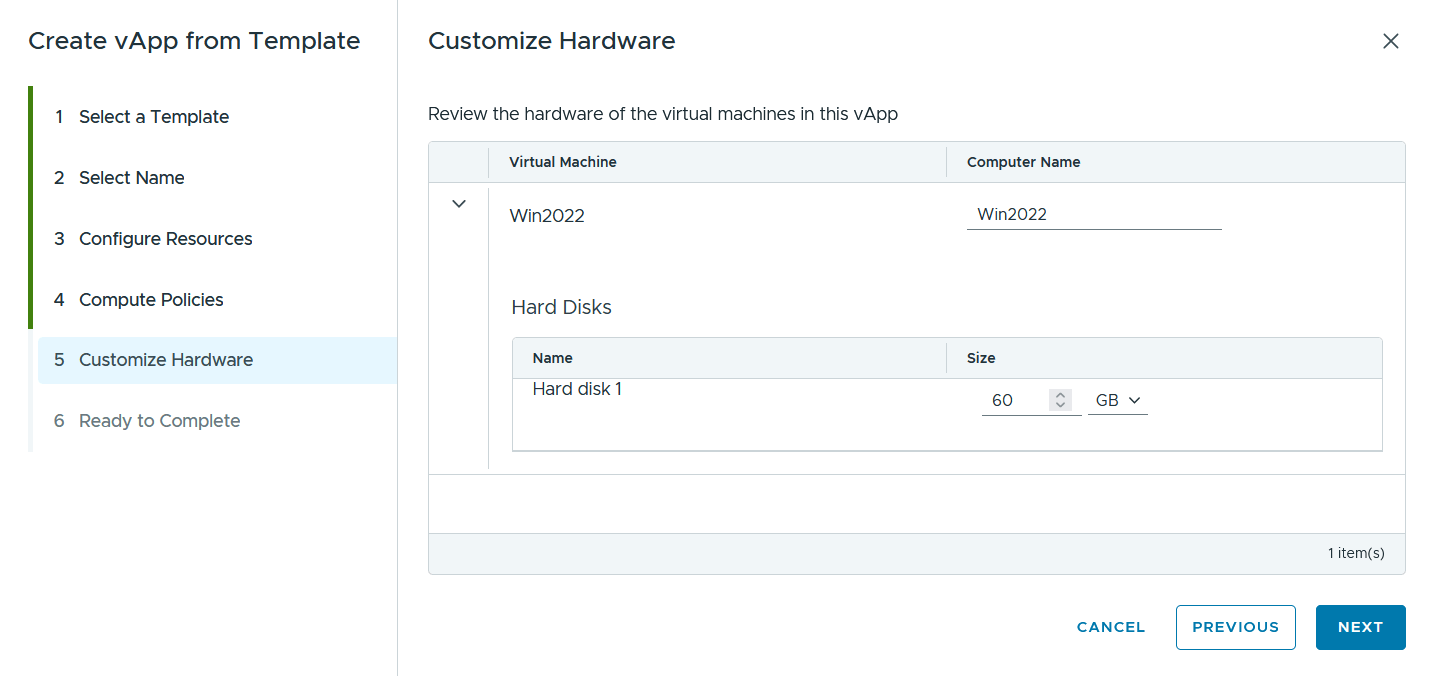Click the Computer Name column header
The height and width of the screenshot is (676, 1431).
pyautogui.click(x=1023, y=162)
